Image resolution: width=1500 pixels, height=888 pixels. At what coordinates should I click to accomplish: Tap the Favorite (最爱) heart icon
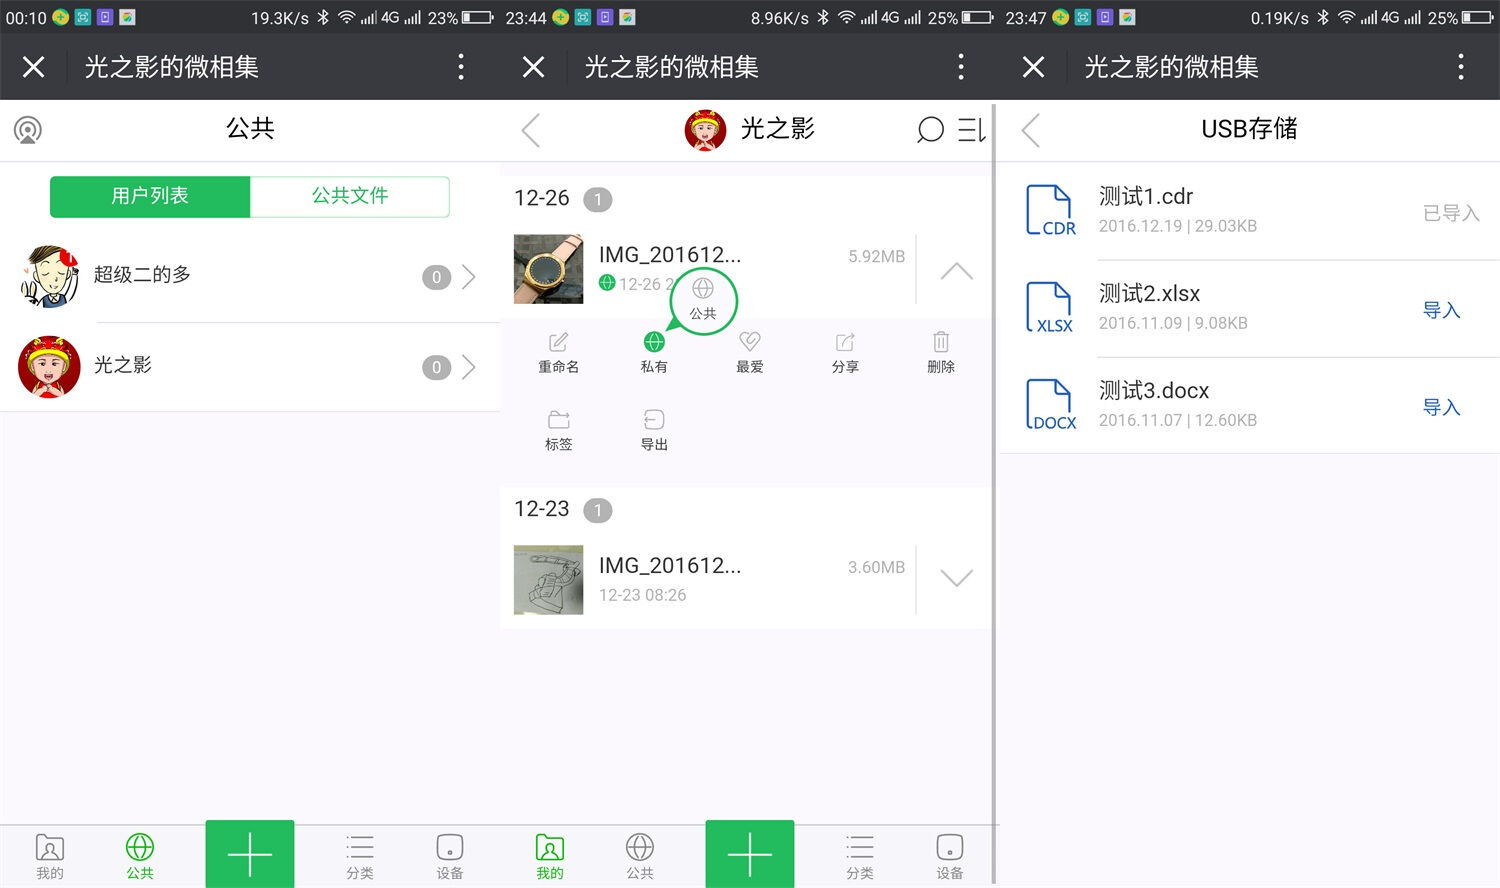pos(749,343)
